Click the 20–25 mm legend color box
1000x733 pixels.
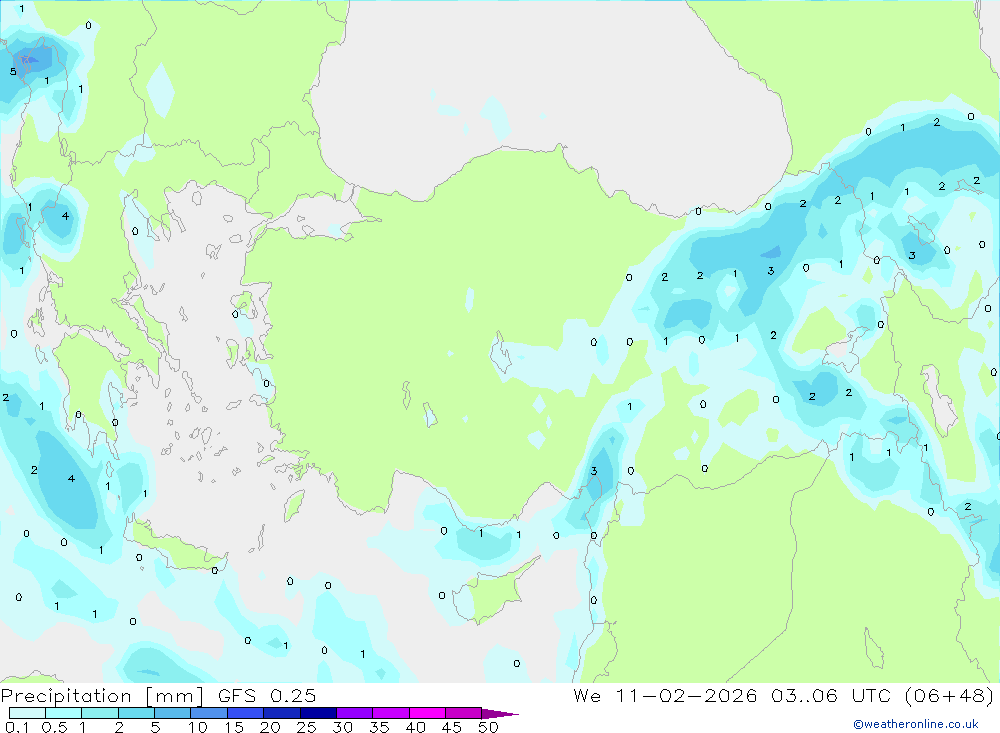(x=282, y=713)
